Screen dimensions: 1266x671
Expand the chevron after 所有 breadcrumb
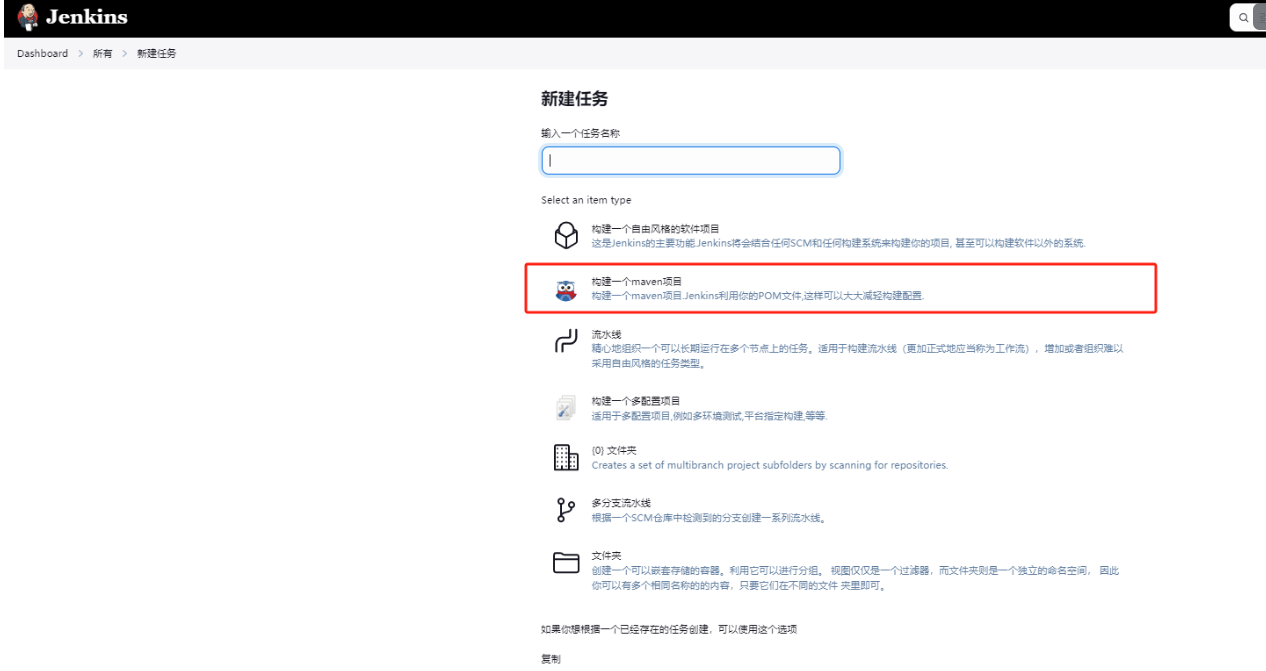click(x=124, y=53)
